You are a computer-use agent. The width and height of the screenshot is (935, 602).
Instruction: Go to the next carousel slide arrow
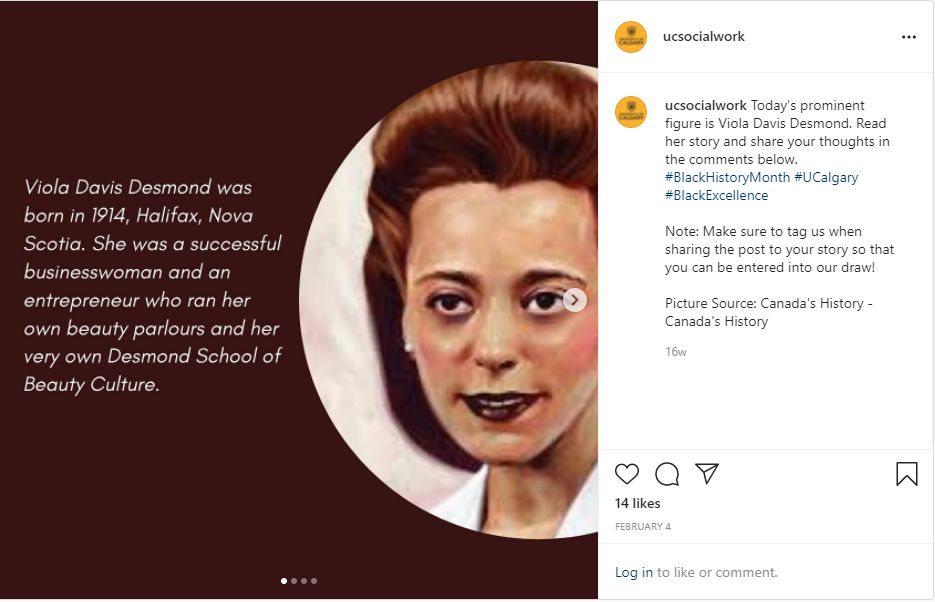(x=574, y=300)
